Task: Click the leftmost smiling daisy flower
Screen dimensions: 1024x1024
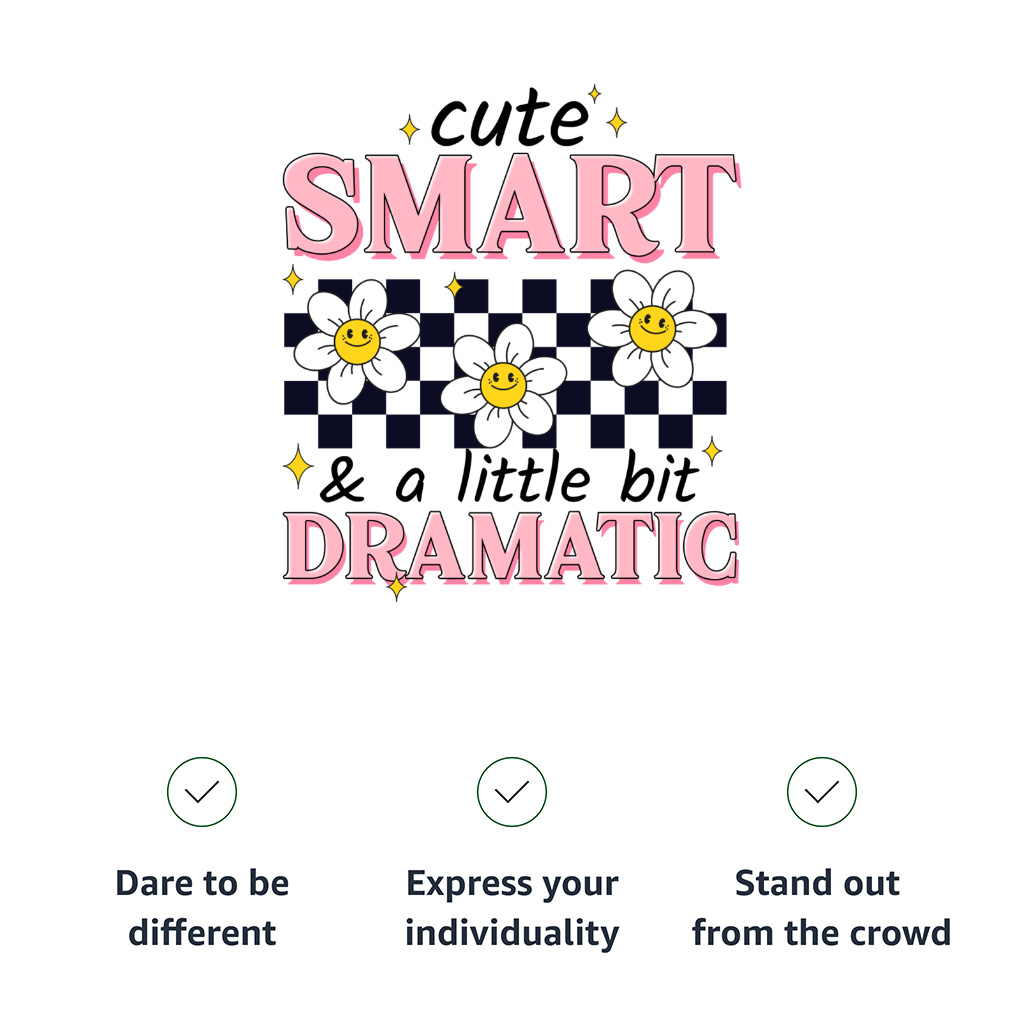Action: [357, 340]
